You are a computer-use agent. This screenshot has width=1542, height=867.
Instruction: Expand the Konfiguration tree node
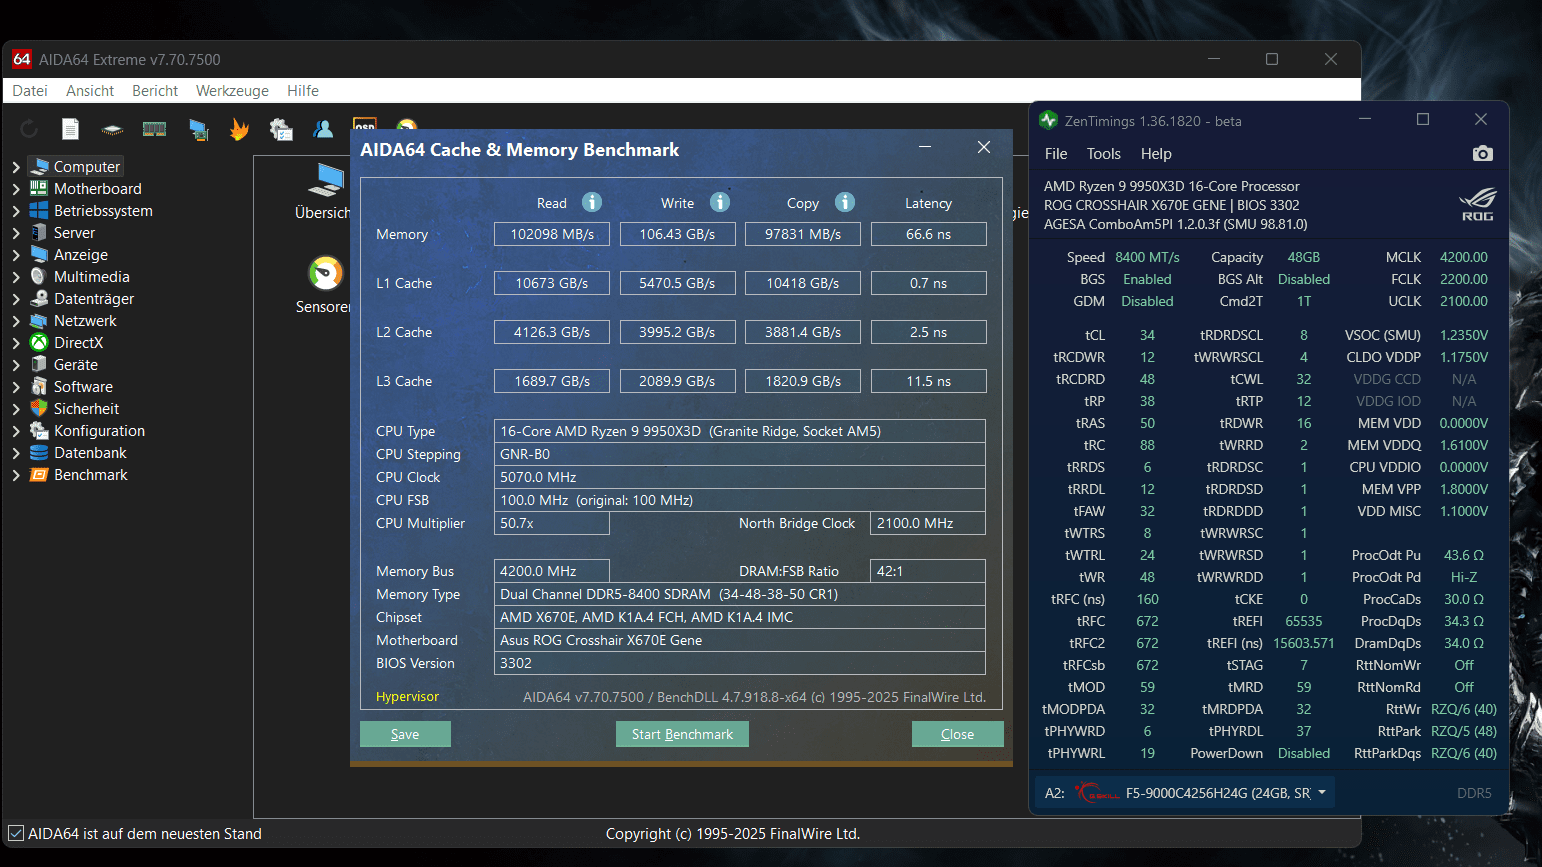coord(16,431)
